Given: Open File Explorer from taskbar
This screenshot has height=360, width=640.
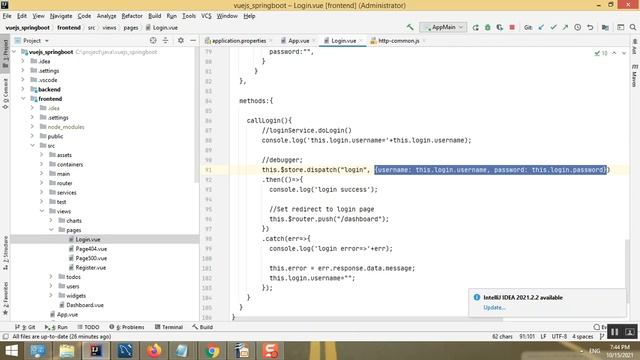Looking at the screenshot, I should (67, 351).
